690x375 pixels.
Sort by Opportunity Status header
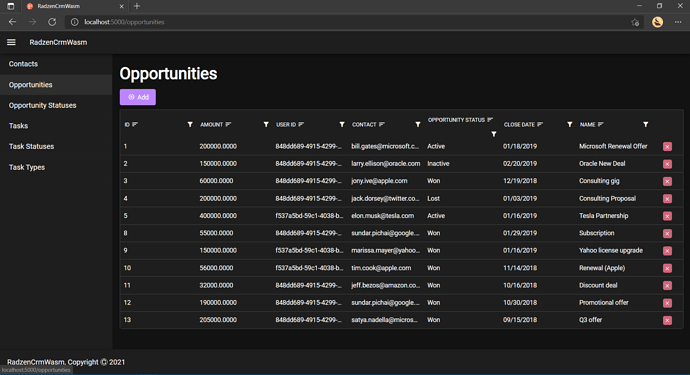460,120
